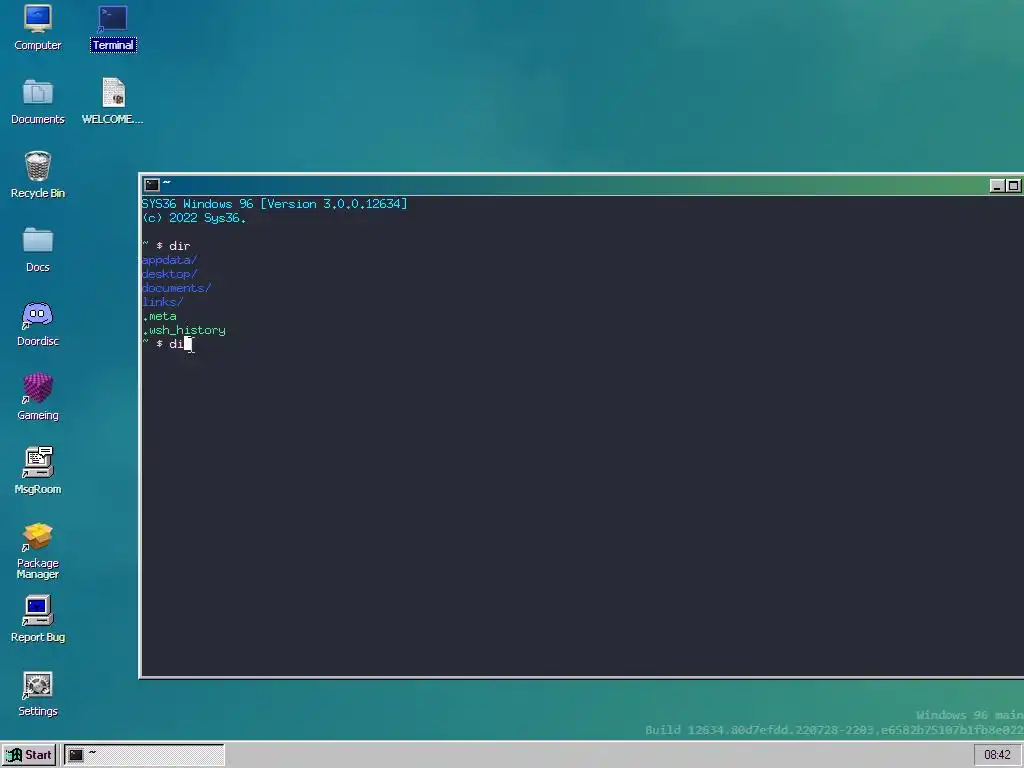Click the Start button

coord(29,755)
